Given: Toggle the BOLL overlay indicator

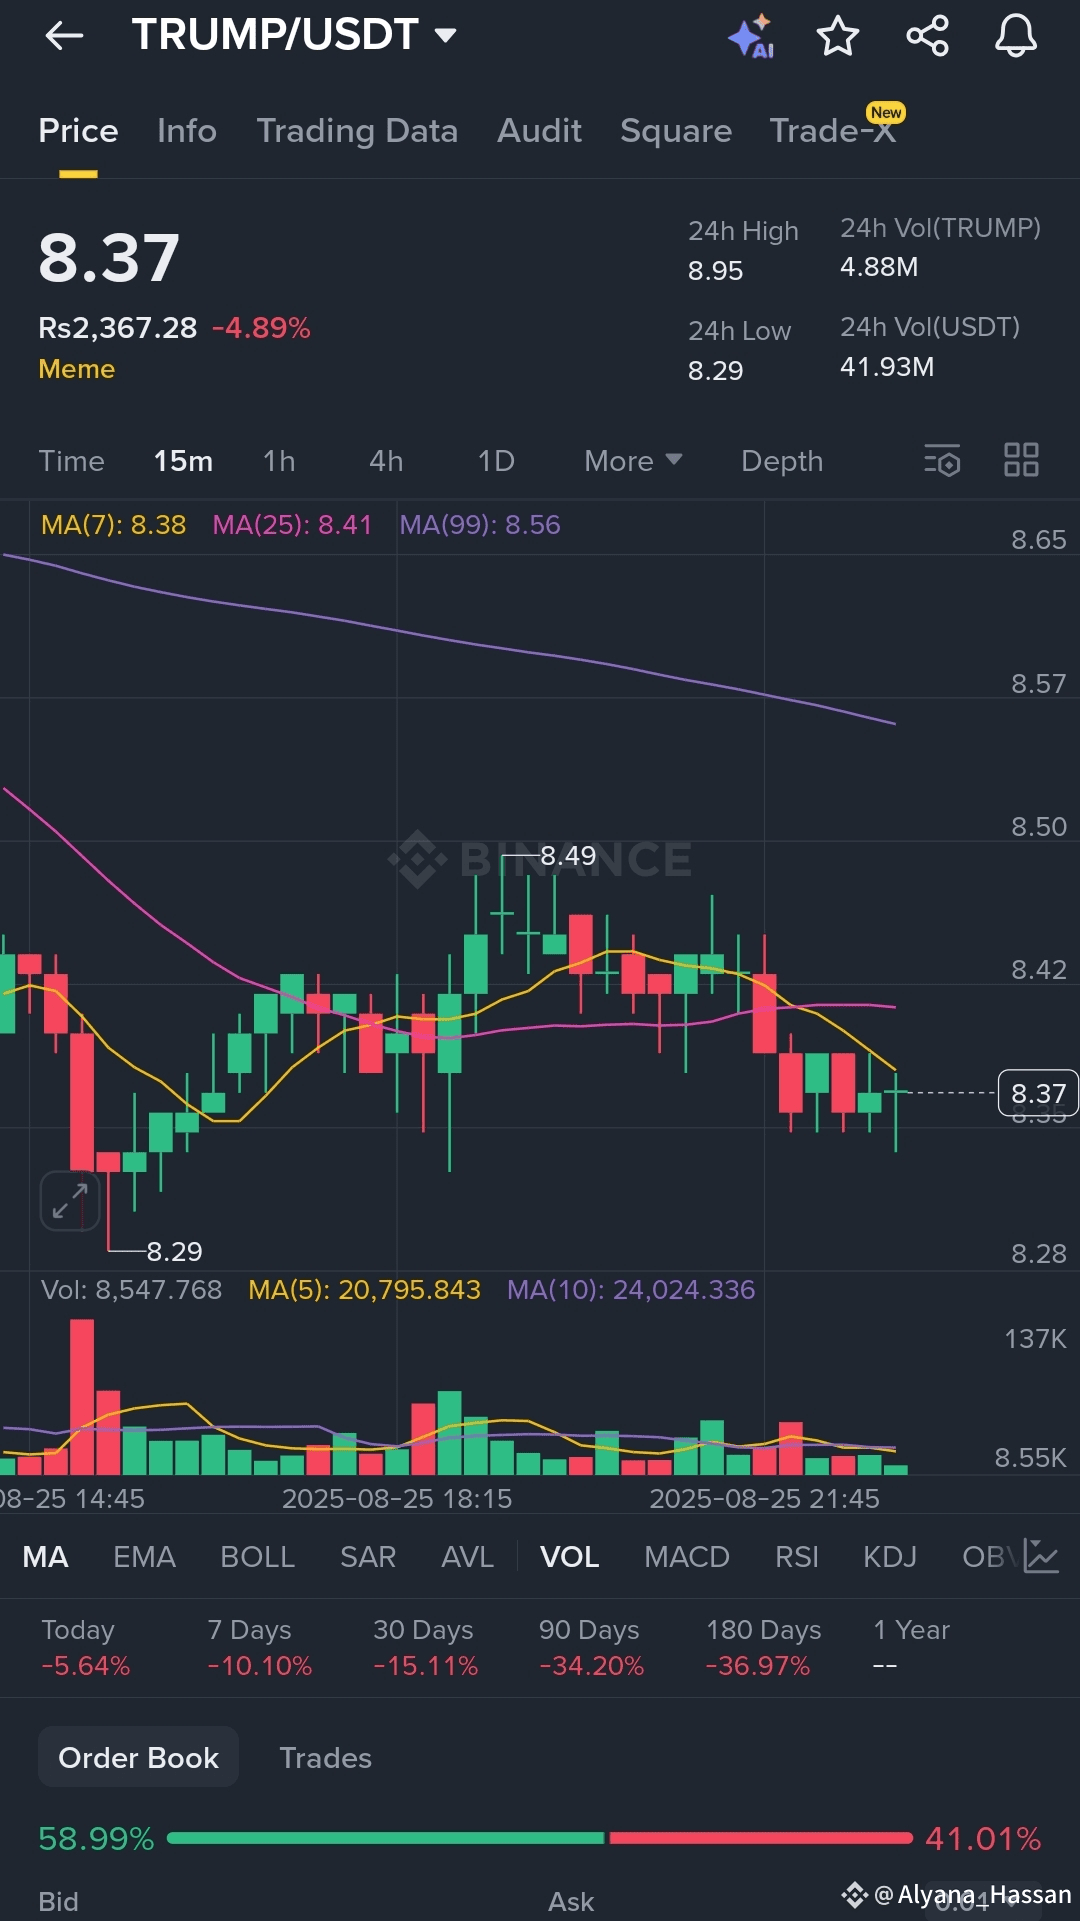Looking at the screenshot, I should [257, 1557].
